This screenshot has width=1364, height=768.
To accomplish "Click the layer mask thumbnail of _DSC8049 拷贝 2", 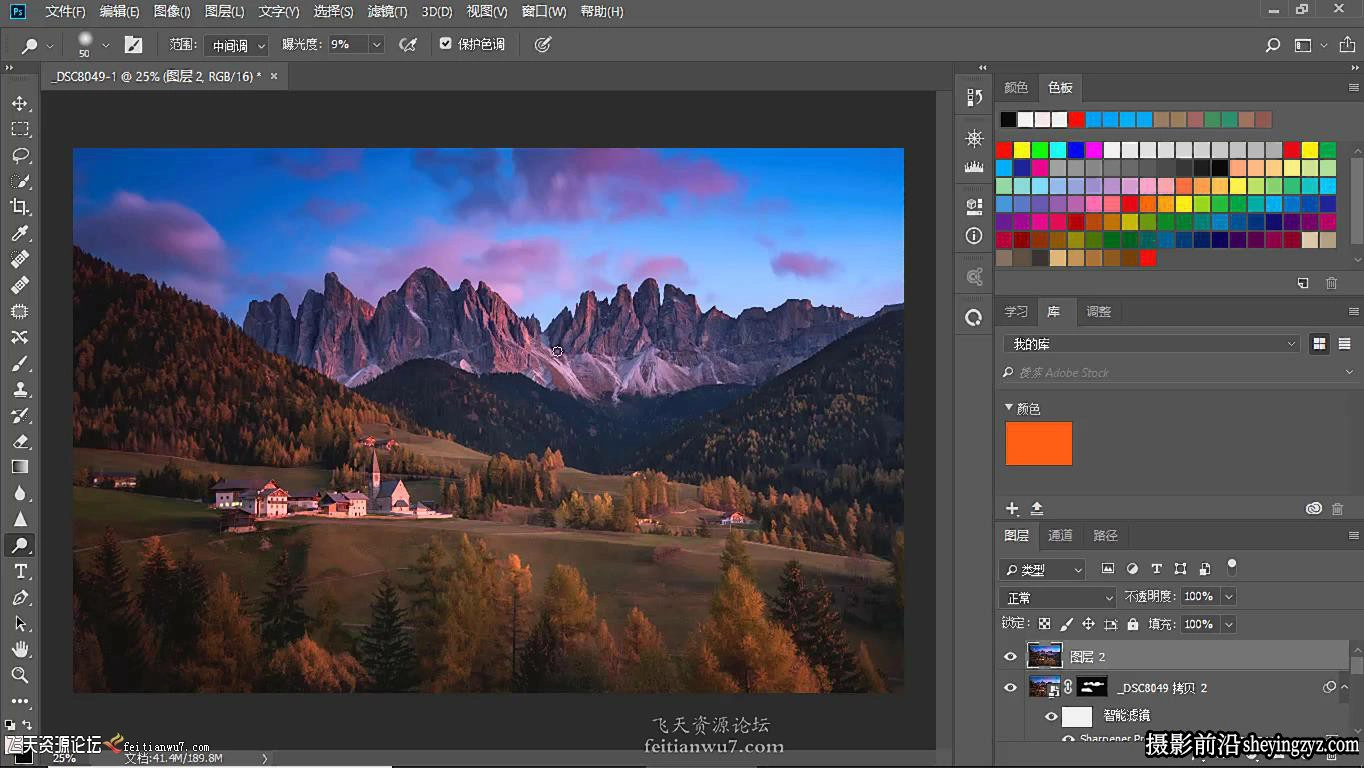I will pyautogui.click(x=1093, y=687).
